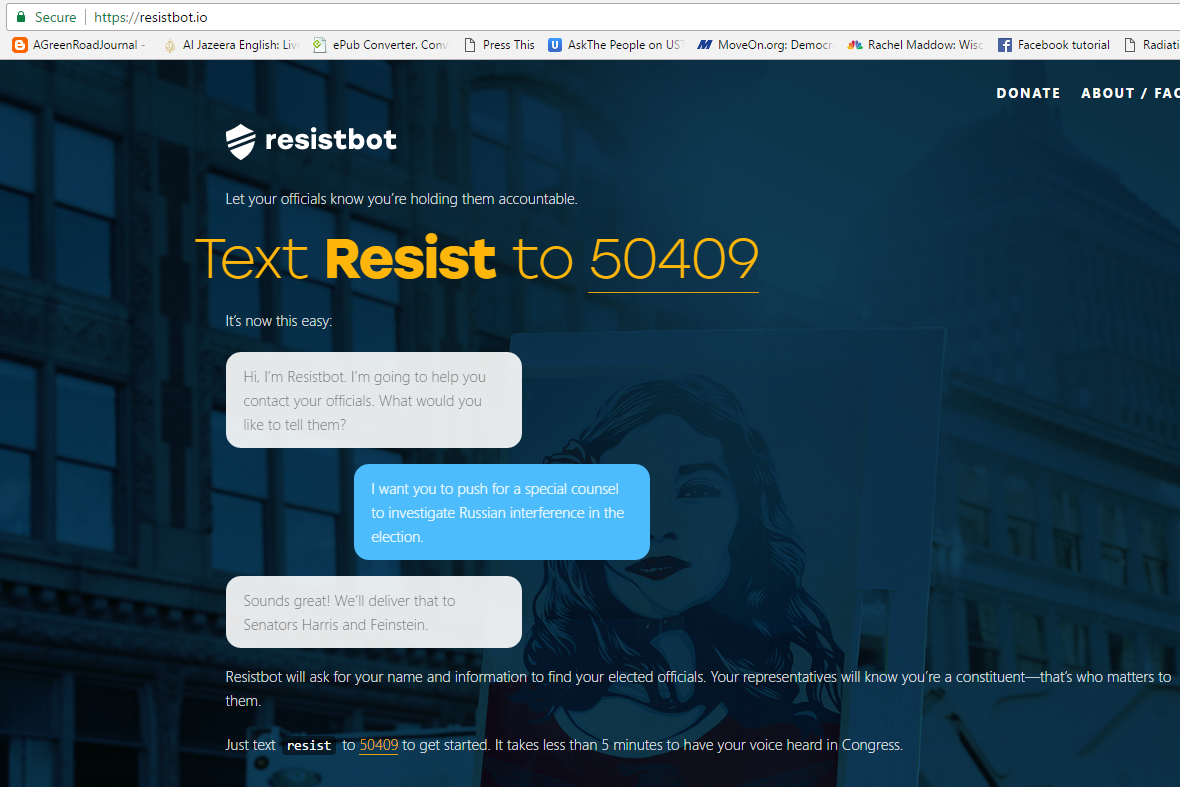The width and height of the screenshot is (1180, 787).
Task: Click the resistbot wordmark text
Action: (330, 139)
